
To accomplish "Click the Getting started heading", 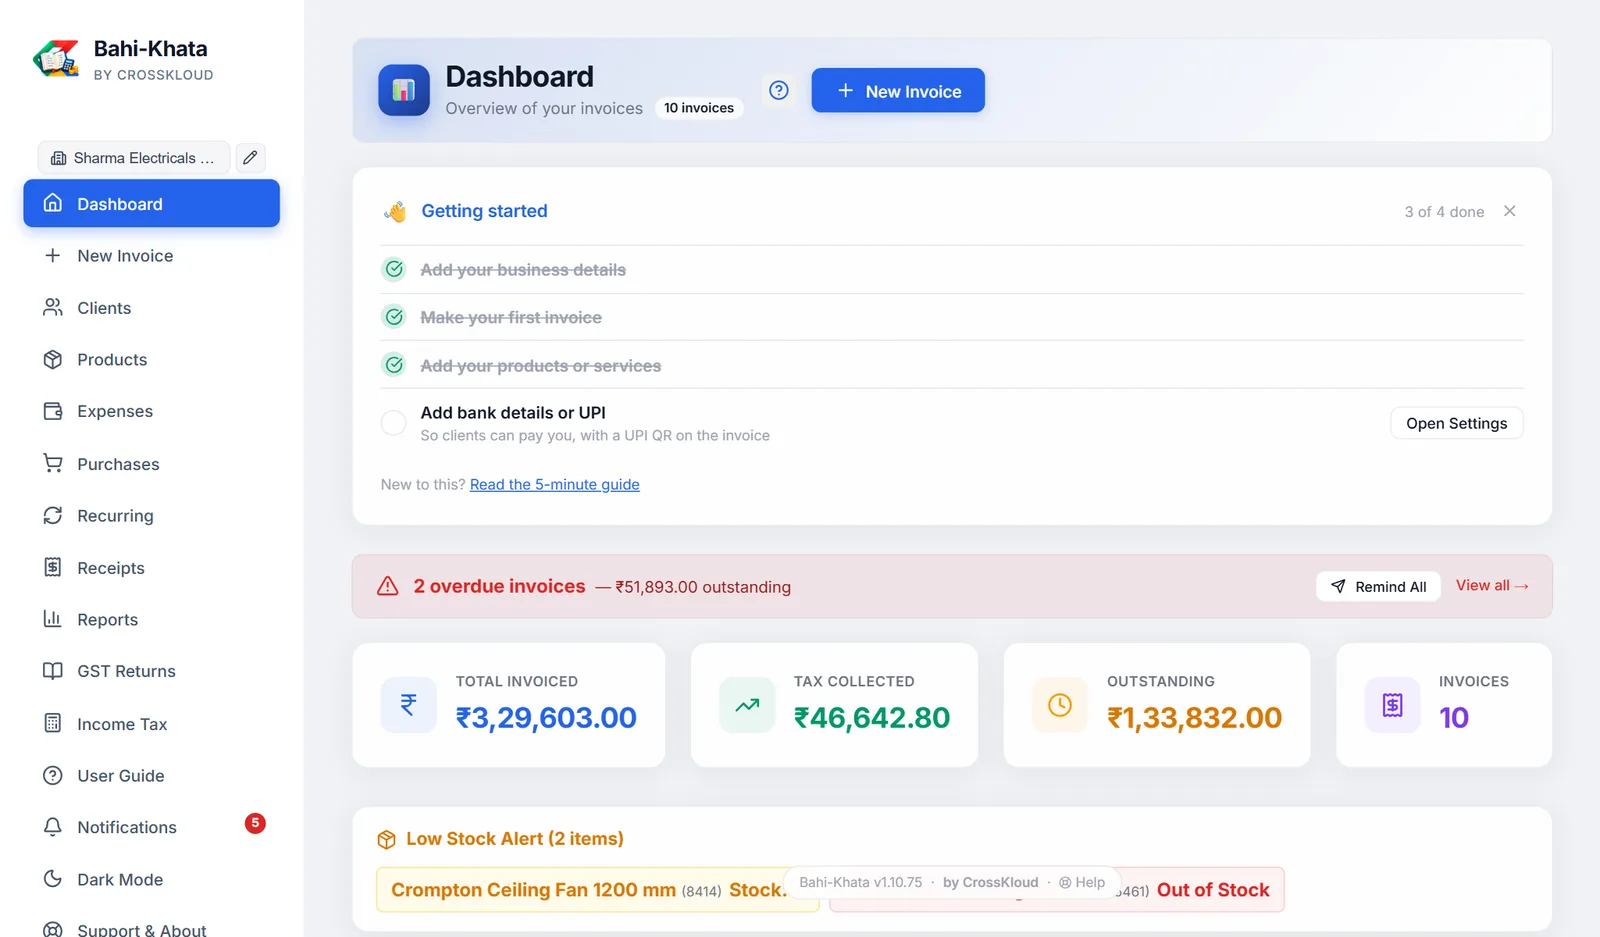I will [484, 211].
